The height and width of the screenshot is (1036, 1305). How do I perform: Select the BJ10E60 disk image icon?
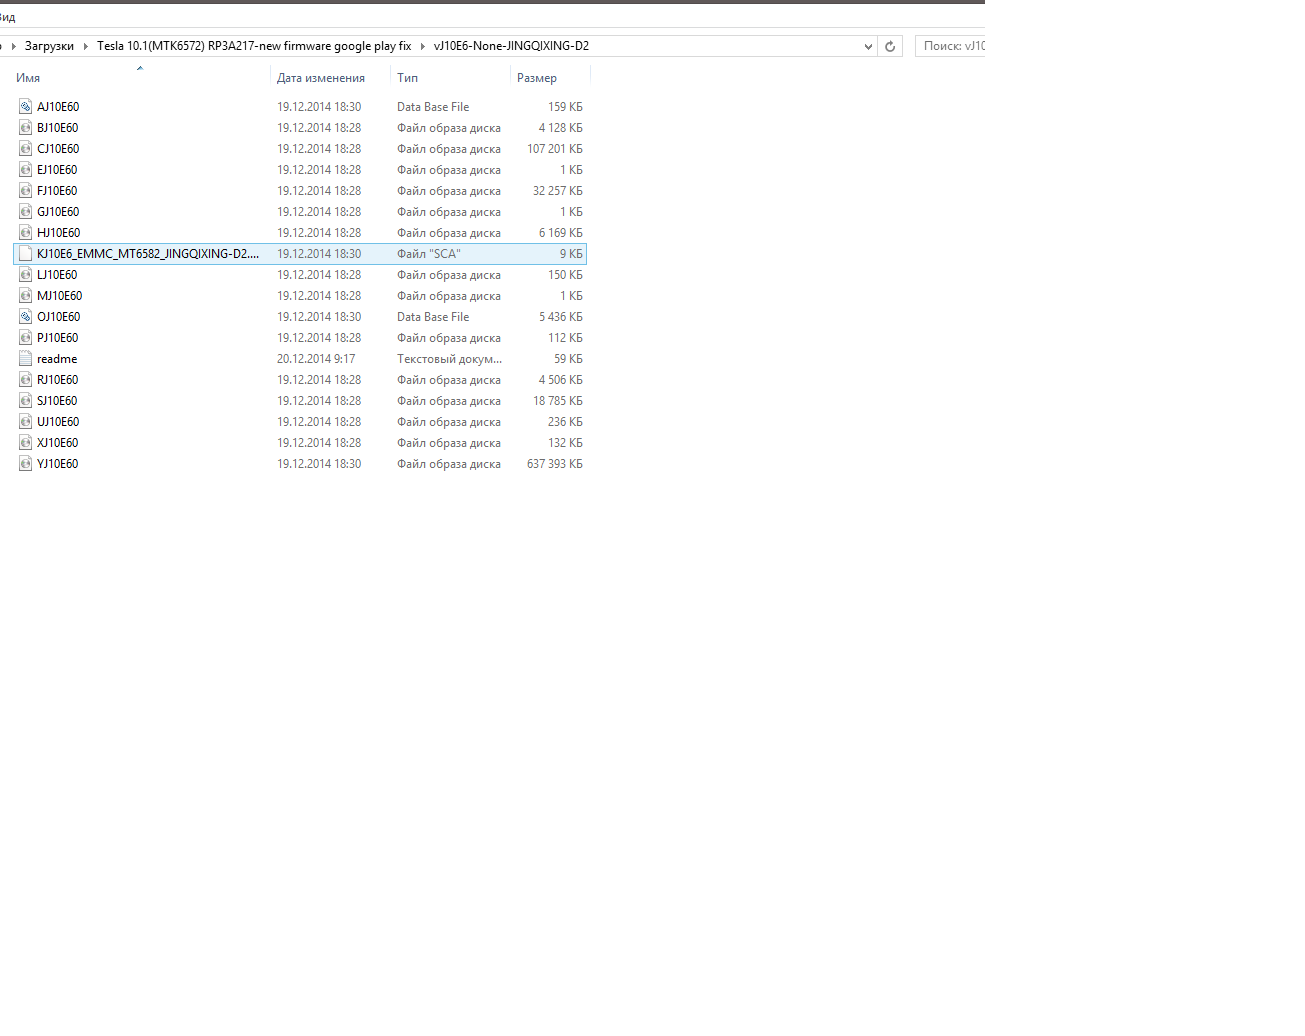[x=26, y=127]
